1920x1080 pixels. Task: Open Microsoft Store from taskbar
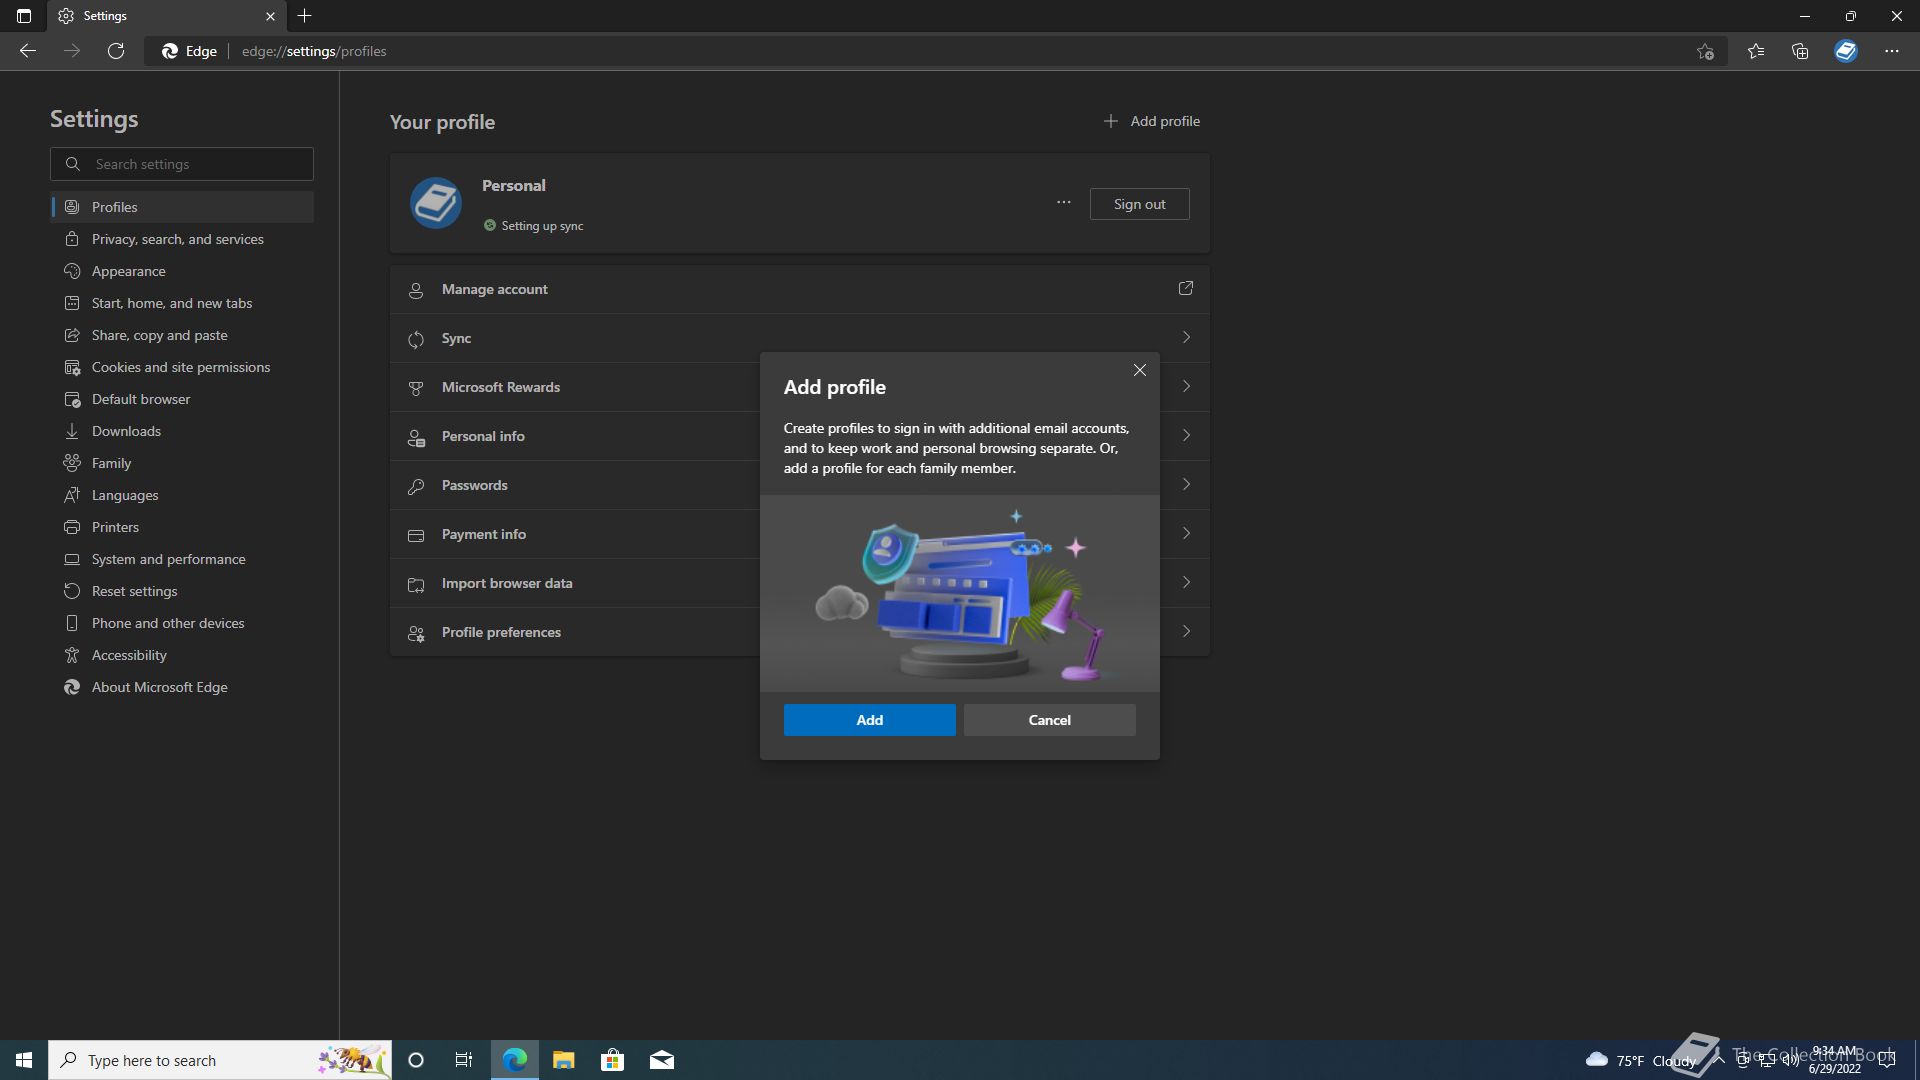pos(612,1060)
